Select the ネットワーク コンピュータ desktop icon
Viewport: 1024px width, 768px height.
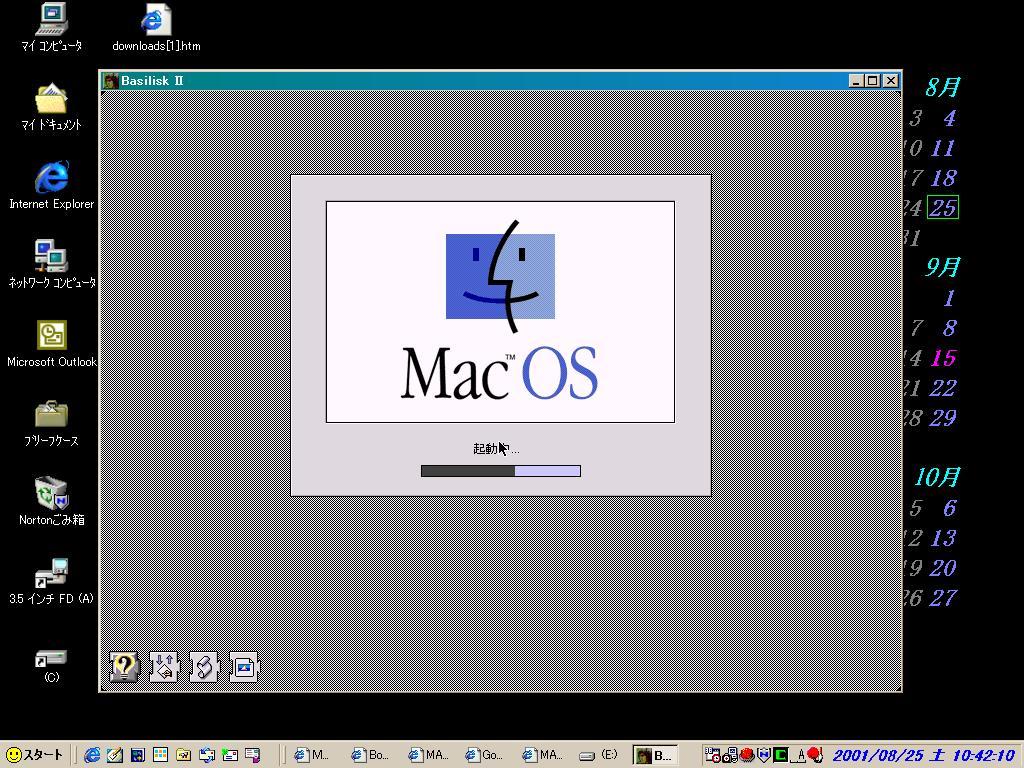pos(52,265)
